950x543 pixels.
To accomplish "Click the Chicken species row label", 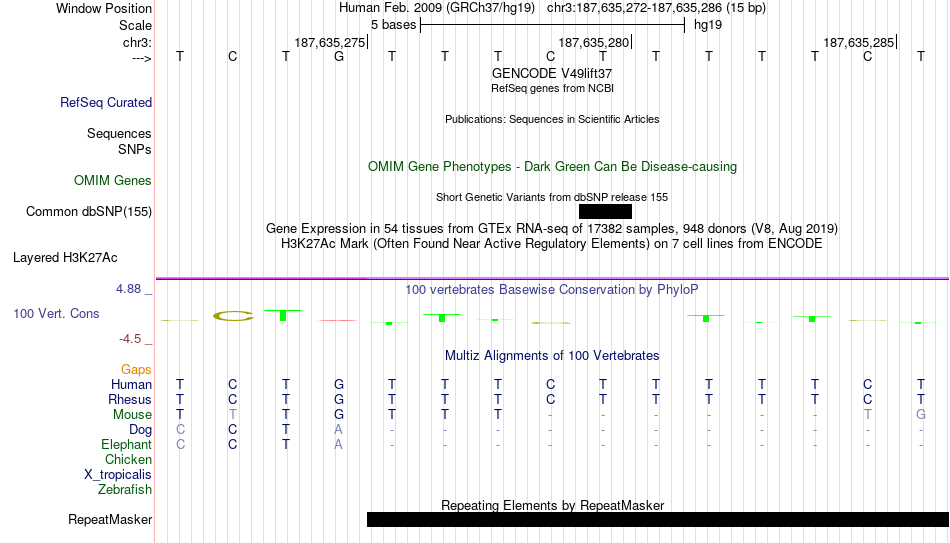I will tap(128, 459).
